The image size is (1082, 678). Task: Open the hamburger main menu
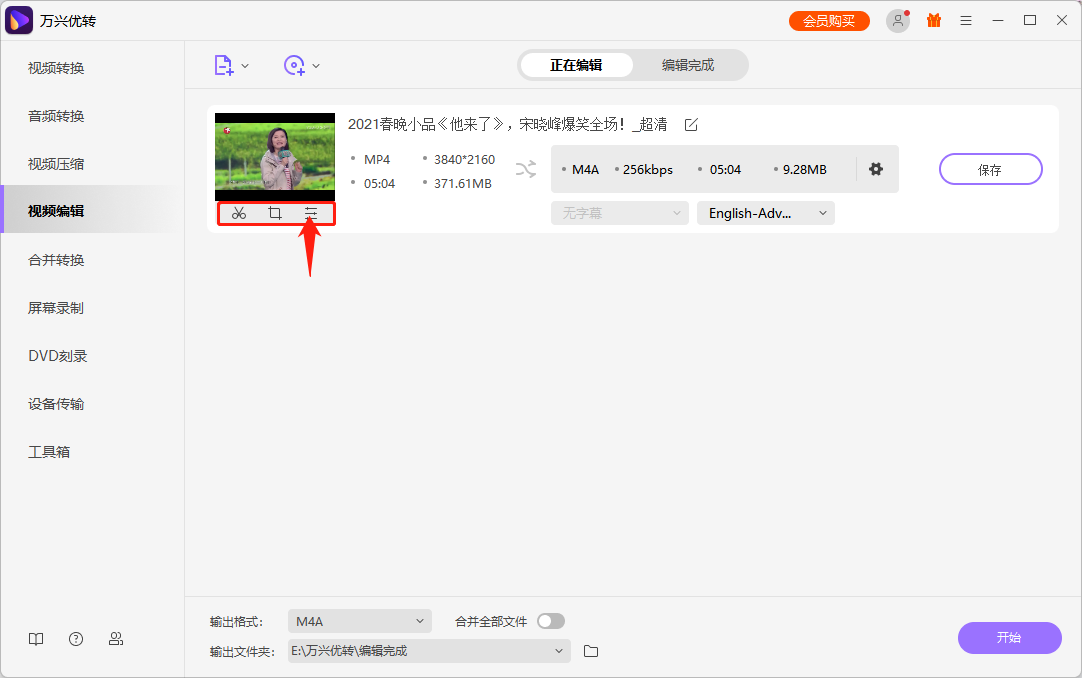pyautogui.click(x=966, y=21)
